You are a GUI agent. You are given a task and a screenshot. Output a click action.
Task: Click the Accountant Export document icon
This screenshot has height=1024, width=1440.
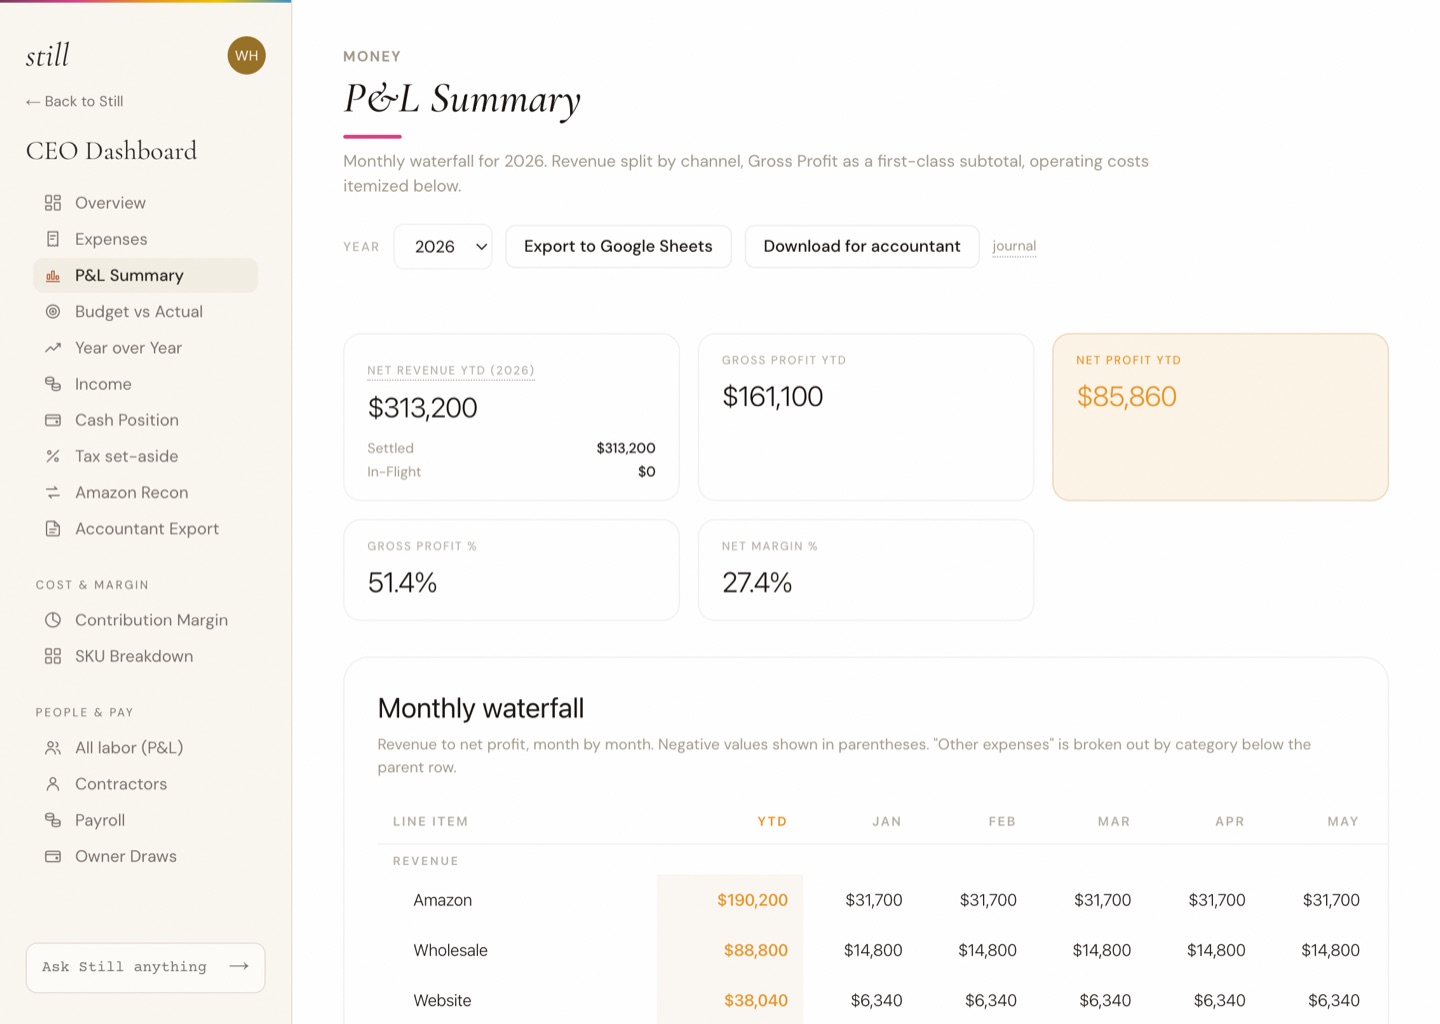coord(53,529)
